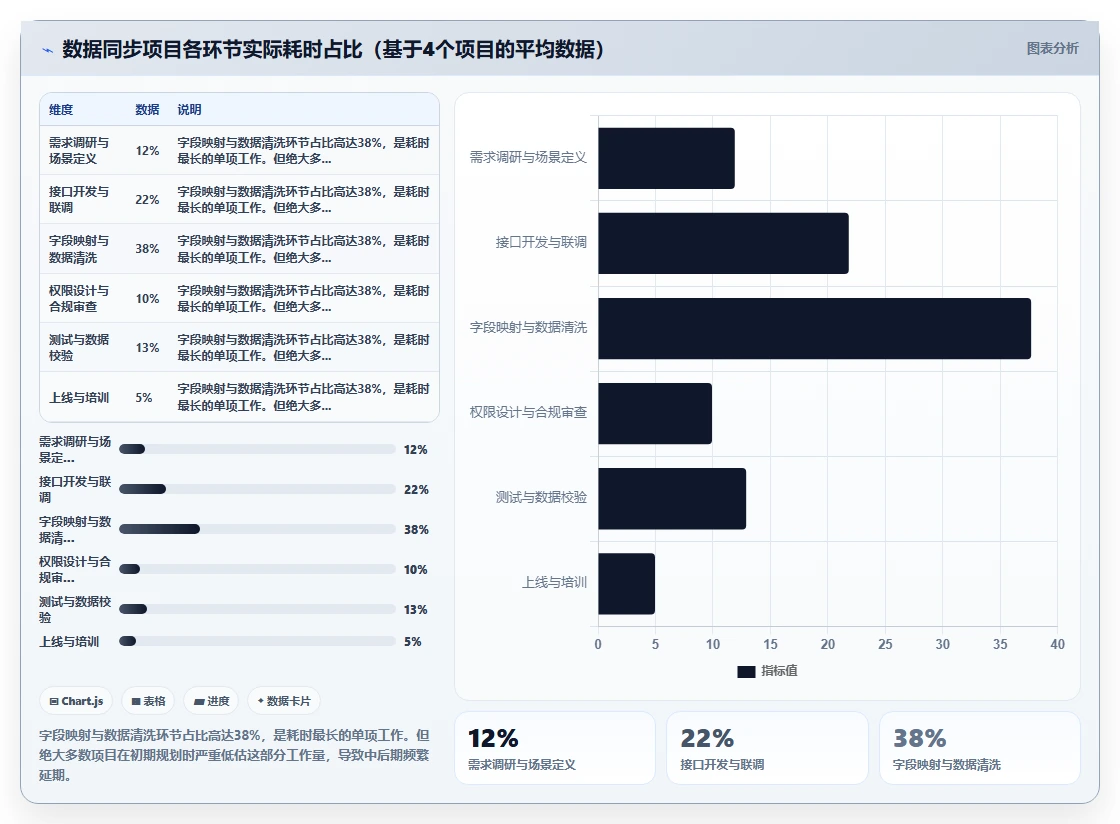Click the 进度 tag

coord(211,701)
